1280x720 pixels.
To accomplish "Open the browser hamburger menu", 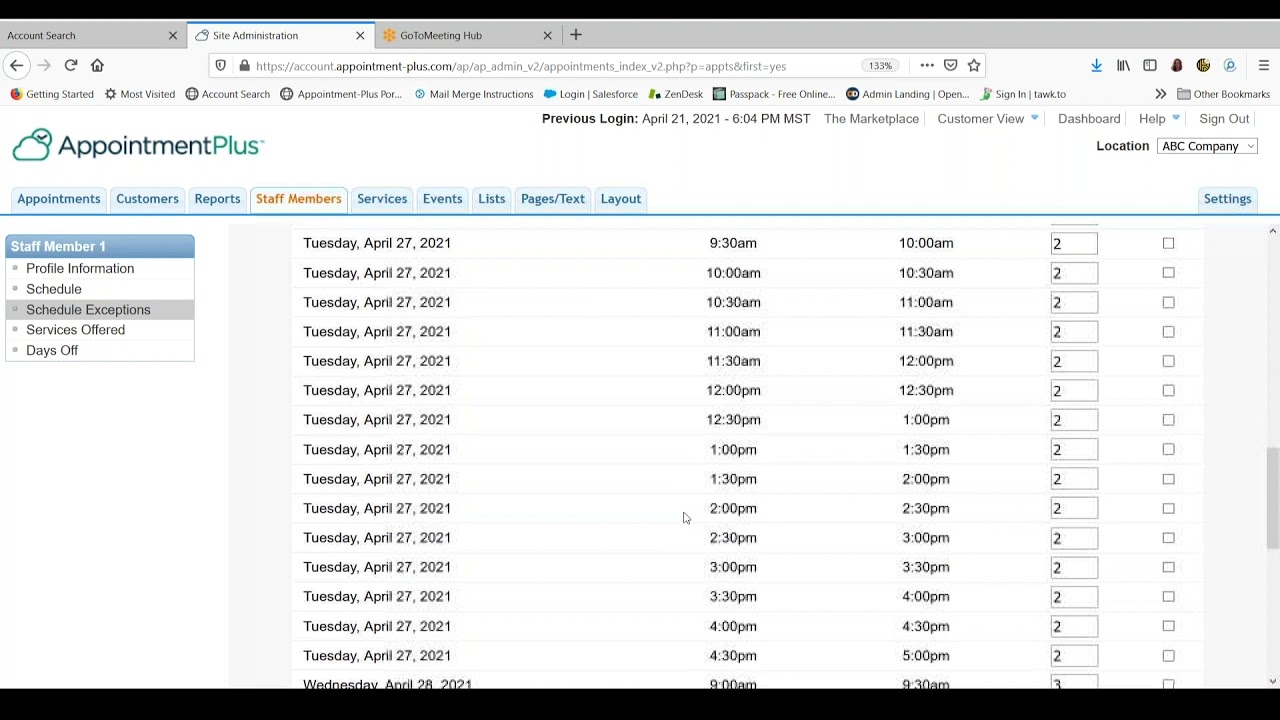I will click(x=1264, y=65).
